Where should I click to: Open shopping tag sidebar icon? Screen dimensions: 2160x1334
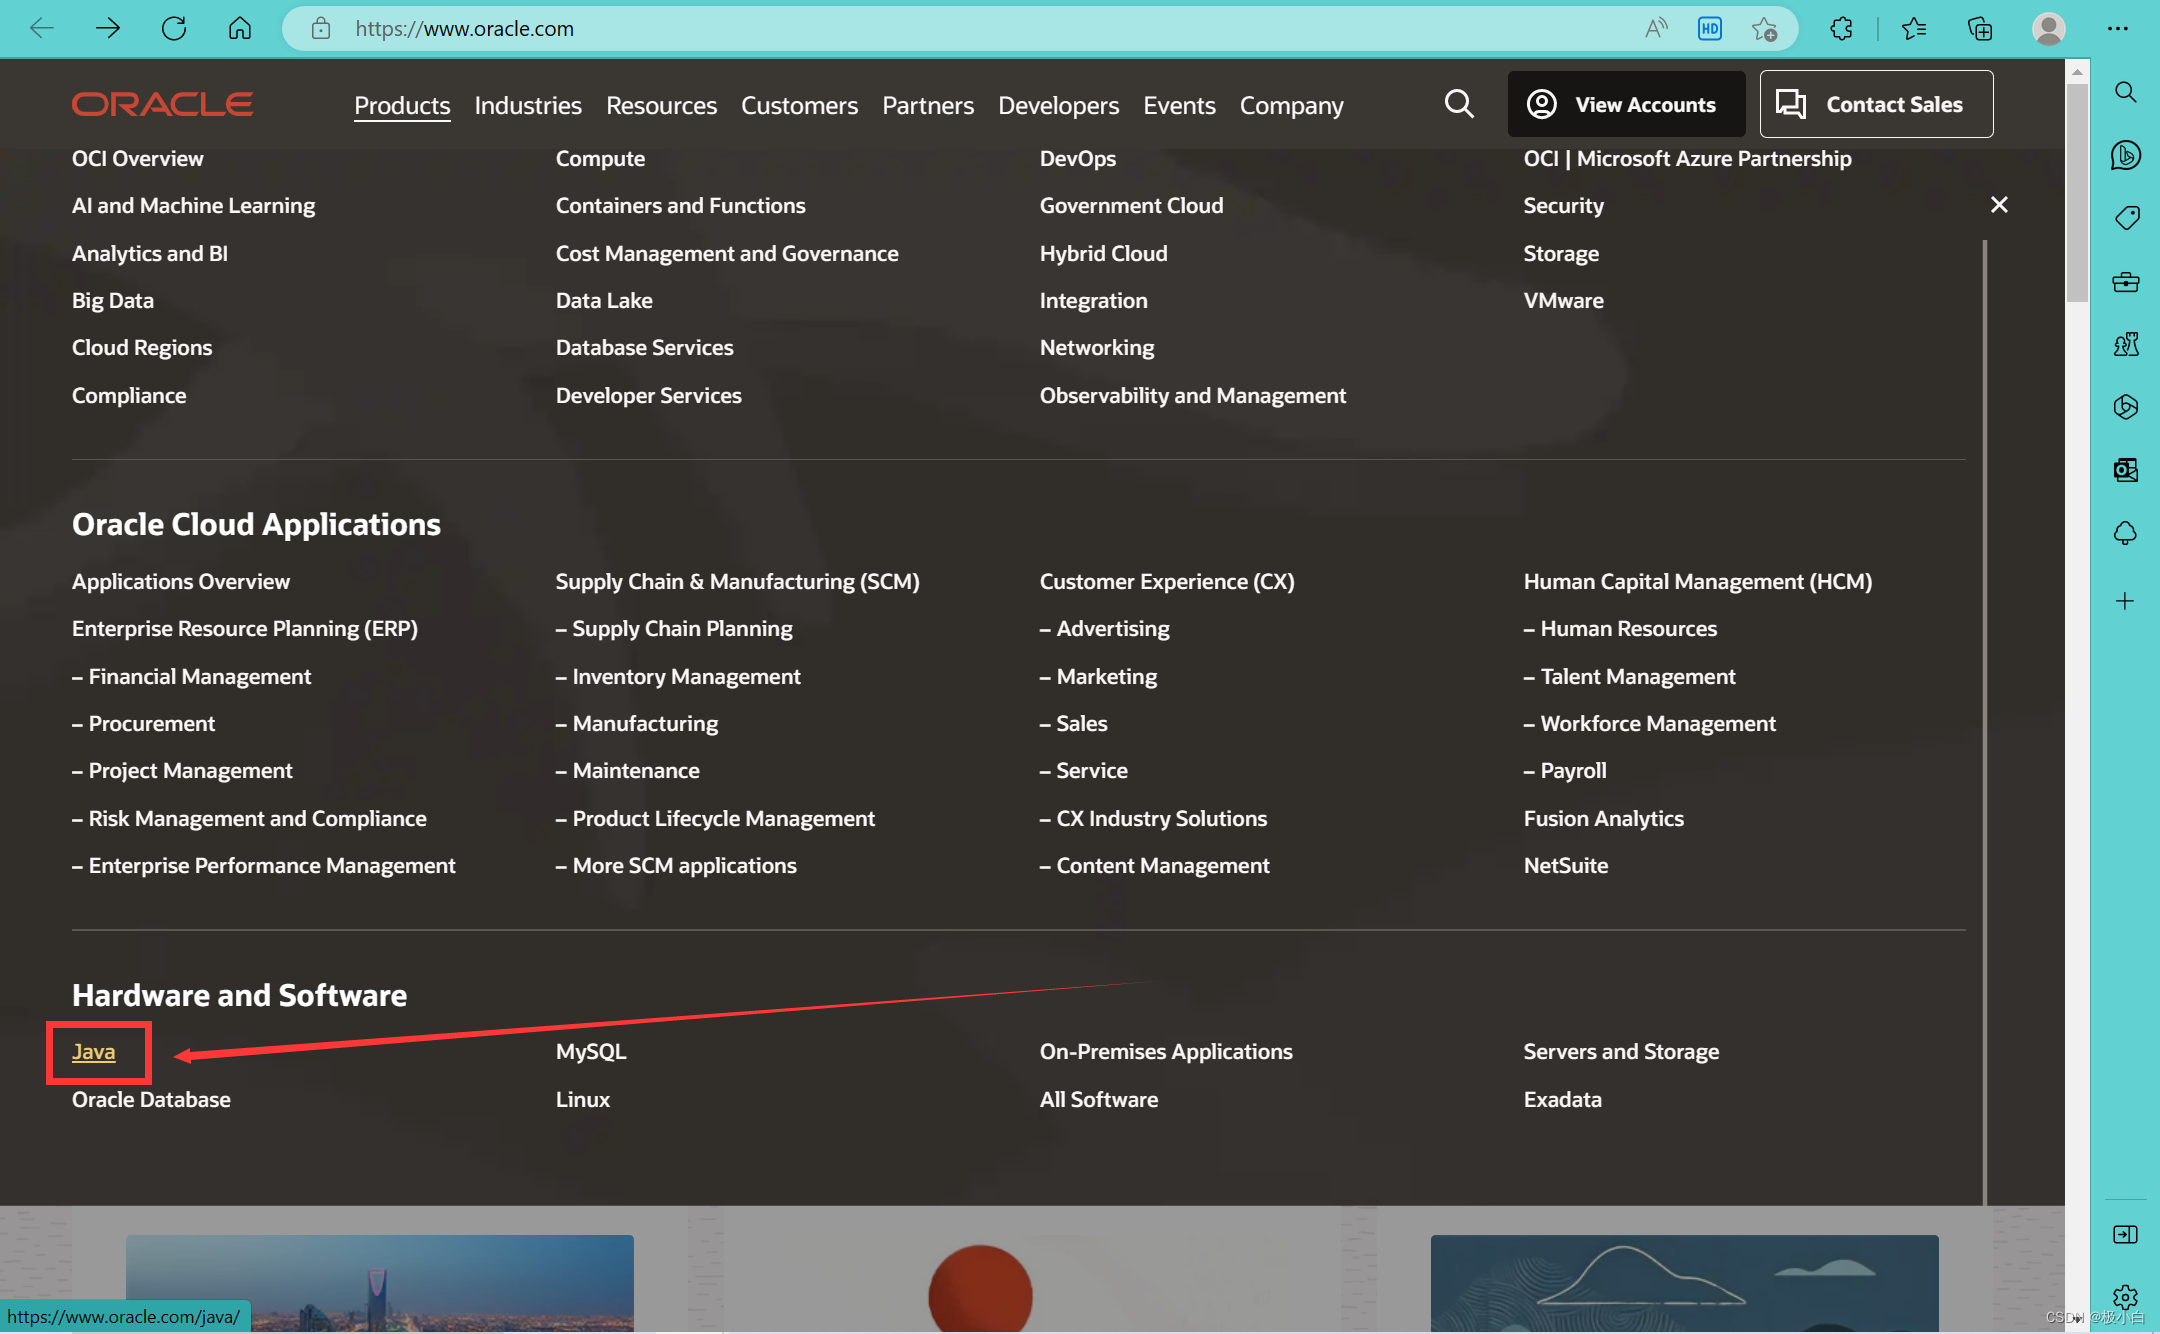pyautogui.click(x=2126, y=218)
